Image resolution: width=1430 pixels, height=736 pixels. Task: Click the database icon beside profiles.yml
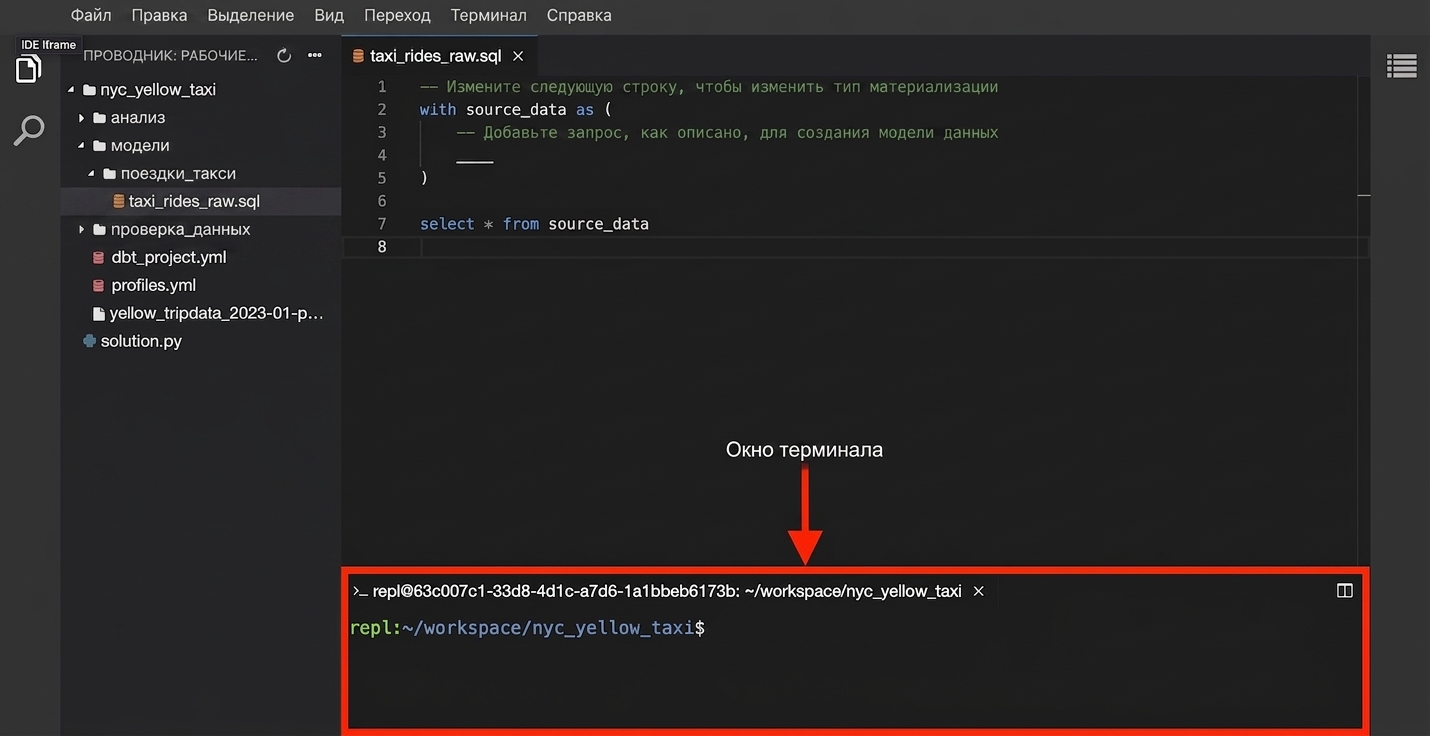tap(98, 285)
